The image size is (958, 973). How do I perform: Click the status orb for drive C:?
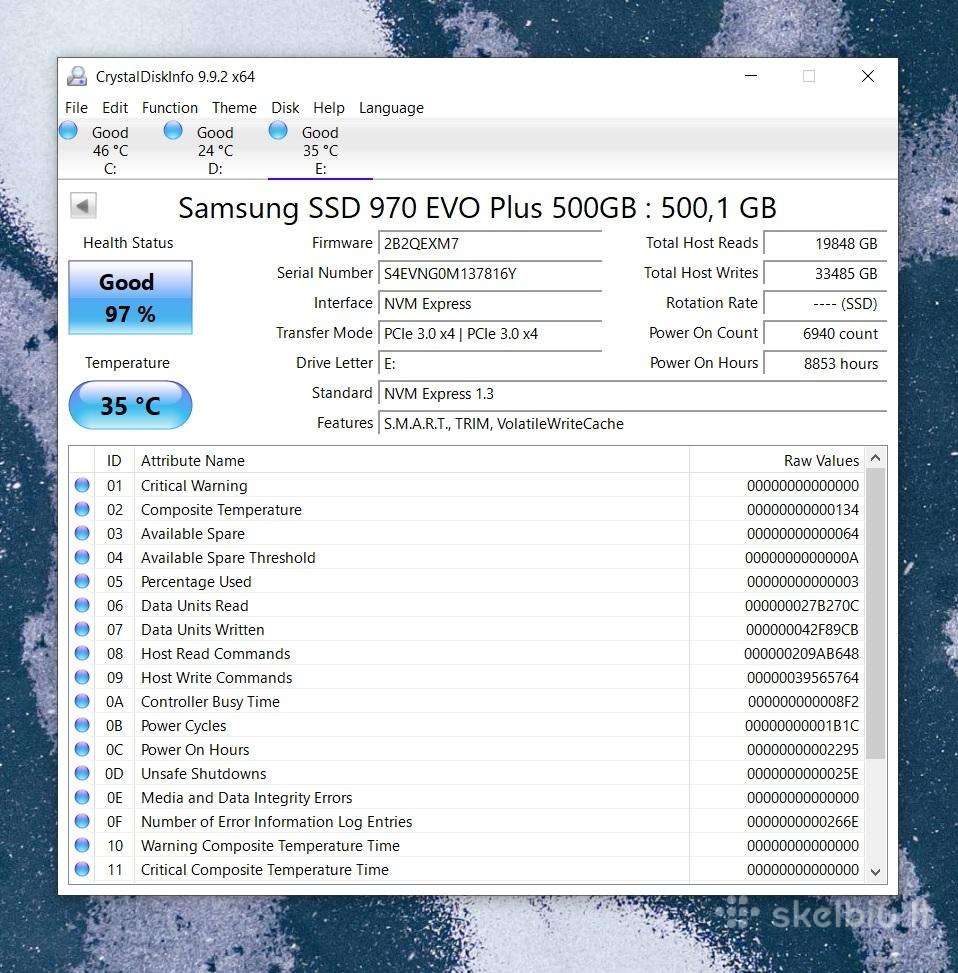point(68,130)
